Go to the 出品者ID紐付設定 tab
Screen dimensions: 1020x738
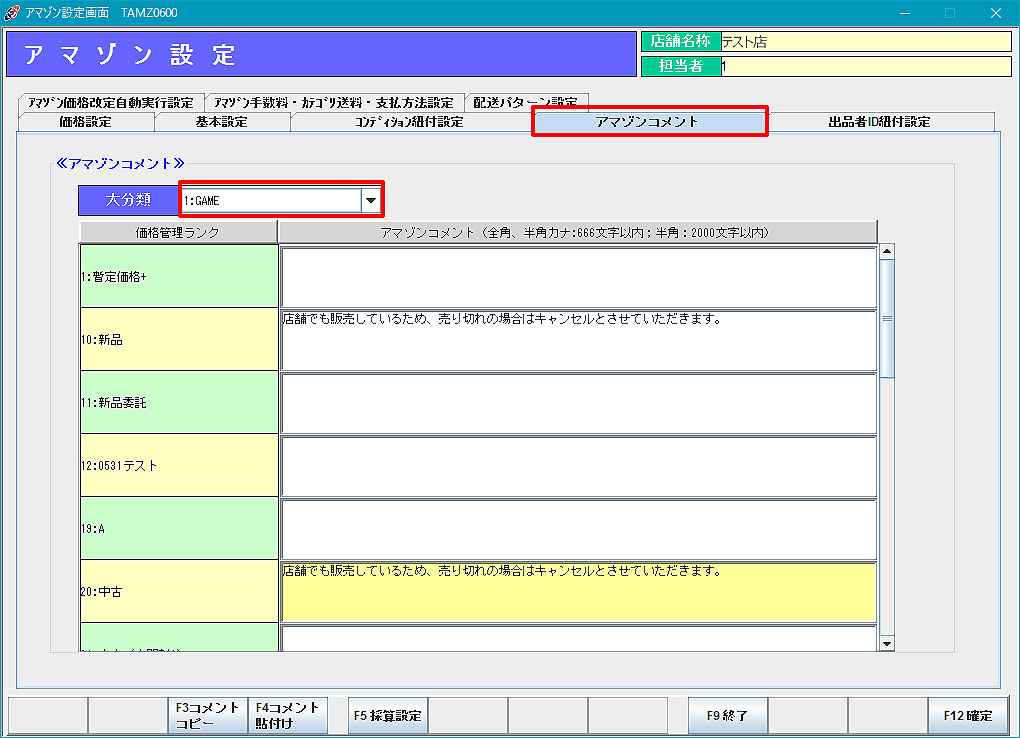tap(879, 122)
